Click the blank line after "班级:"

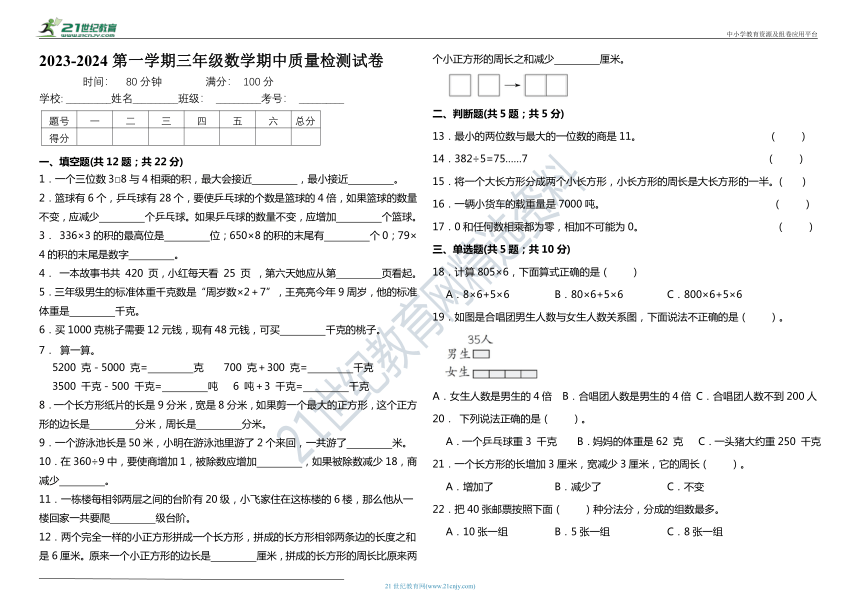click(x=238, y=101)
